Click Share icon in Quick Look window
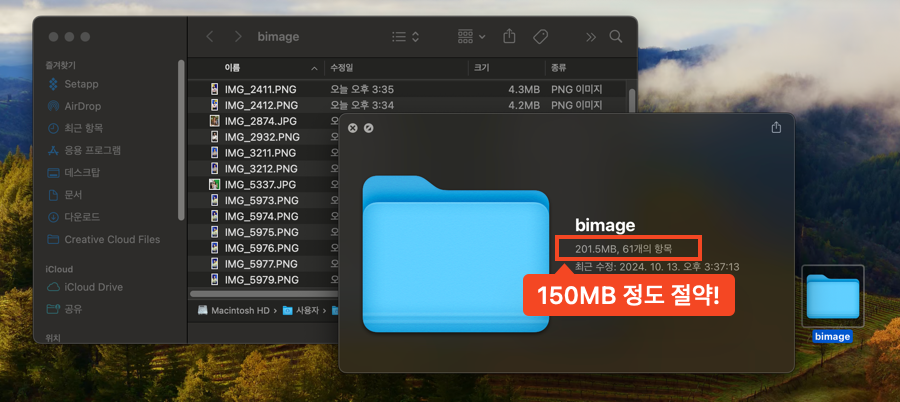The height and width of the screenshot is (402, 900). (776, 127)
